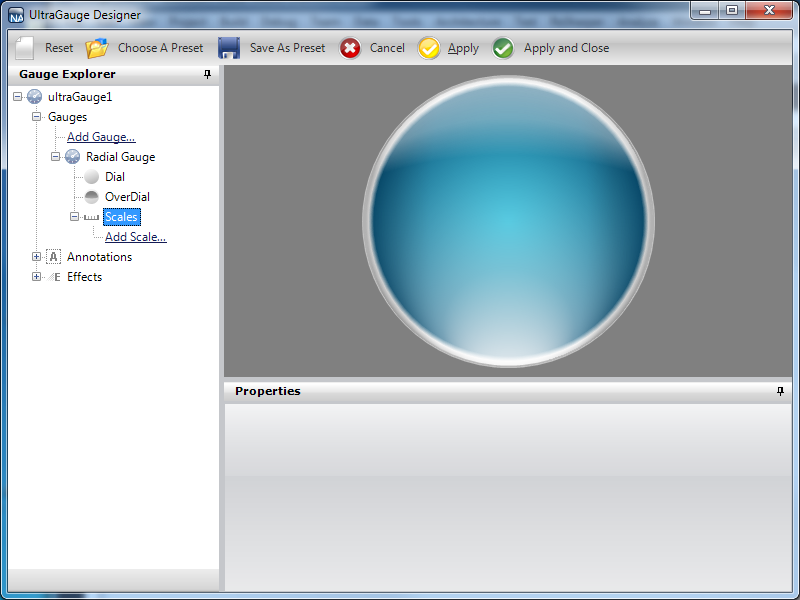Select the Scales item in the tree
Image resolution: width=800 pixels, height=600 pixels.
(x=121, y=217)
